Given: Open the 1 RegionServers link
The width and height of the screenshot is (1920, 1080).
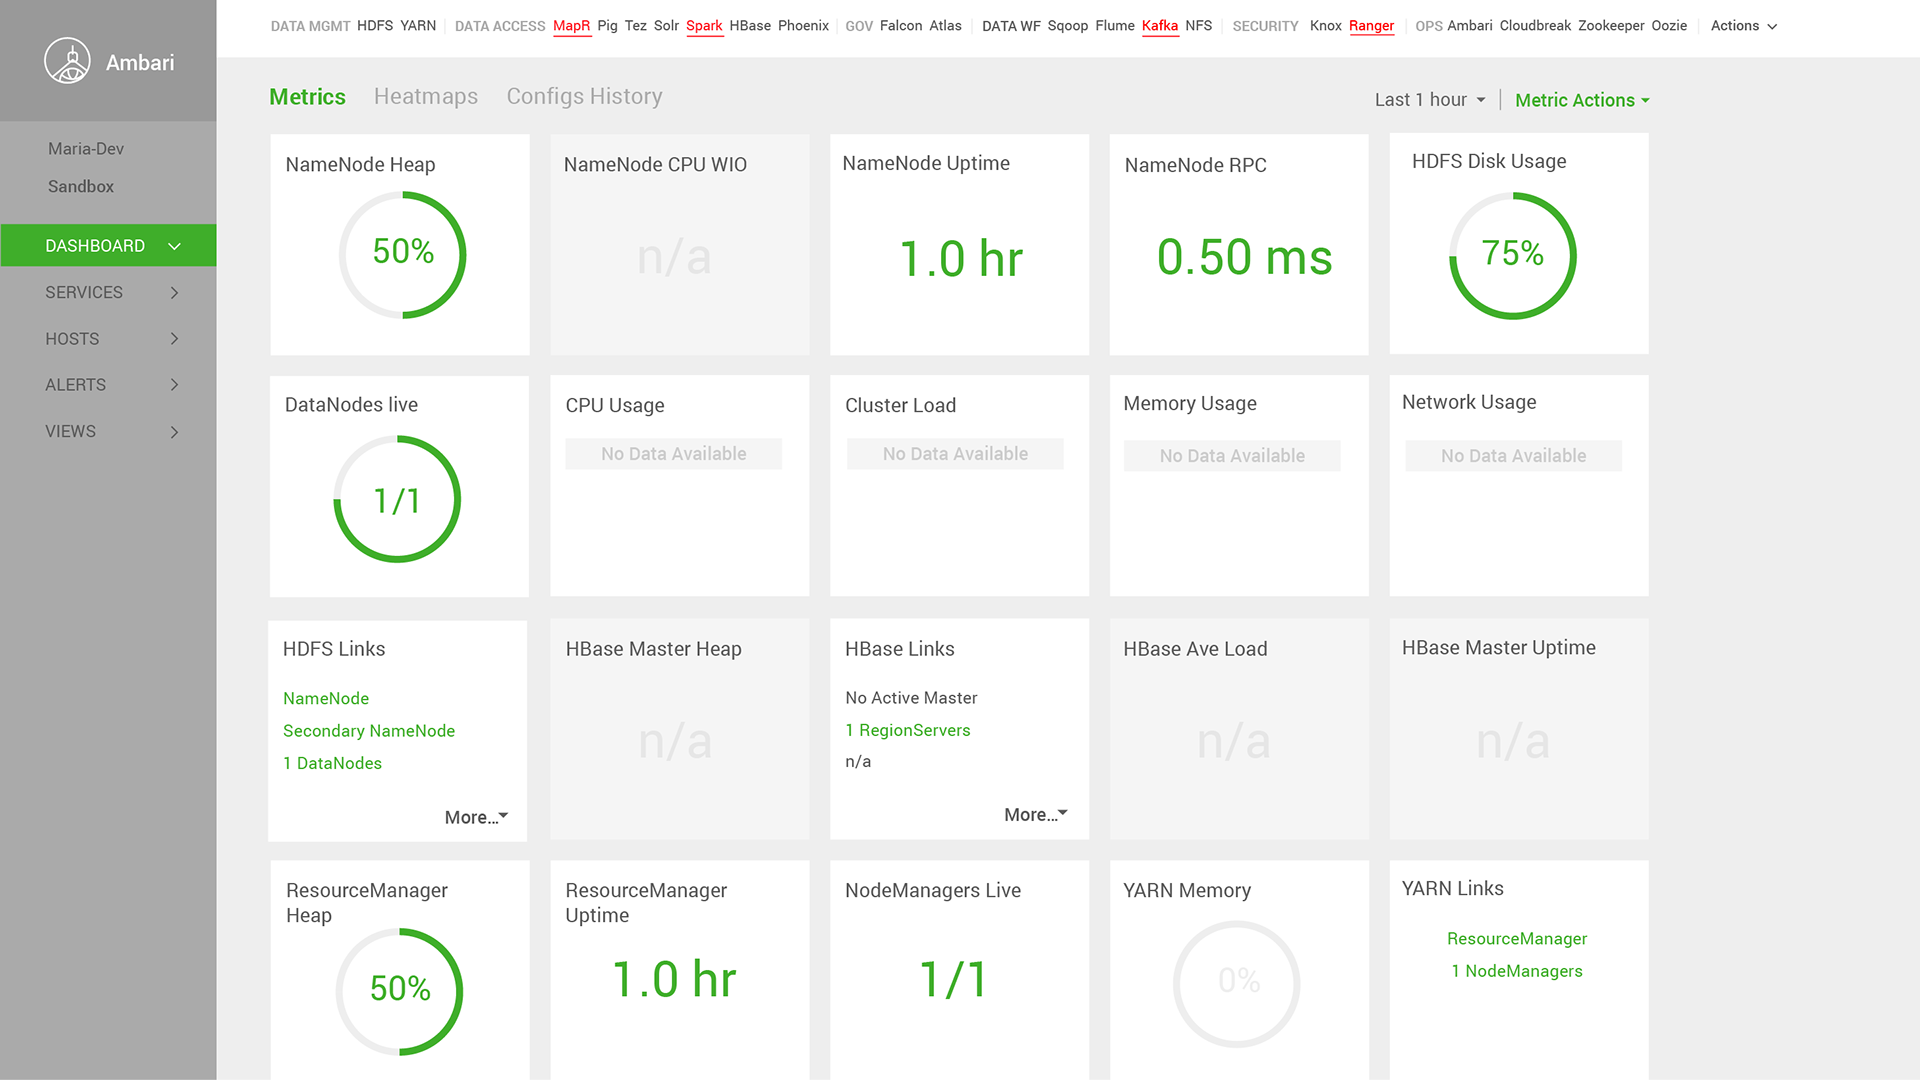Looking at the screenshot, I should coord(908,730).
